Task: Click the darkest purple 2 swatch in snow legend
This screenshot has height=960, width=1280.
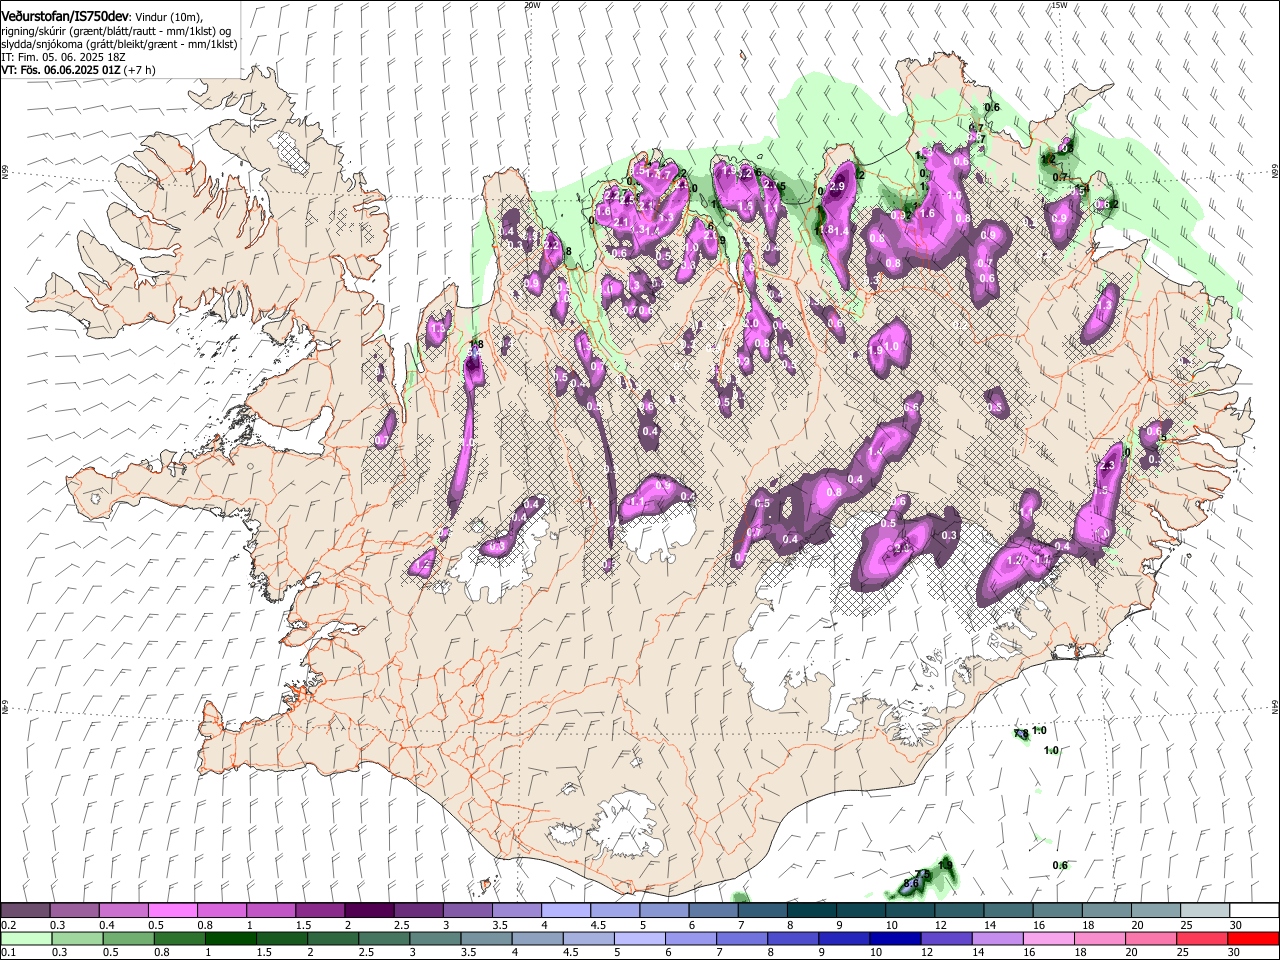Action: [x=368, y=910]
